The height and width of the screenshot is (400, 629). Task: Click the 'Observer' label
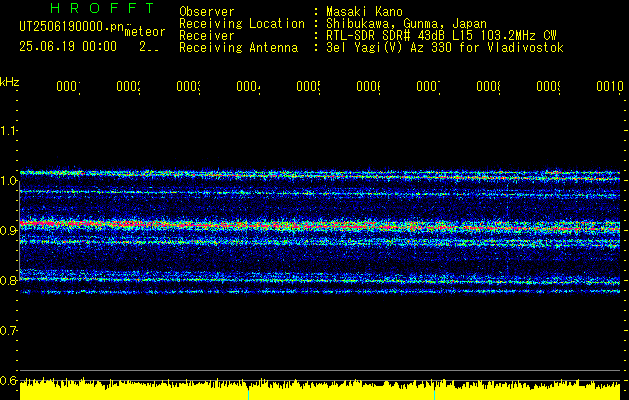207,11
